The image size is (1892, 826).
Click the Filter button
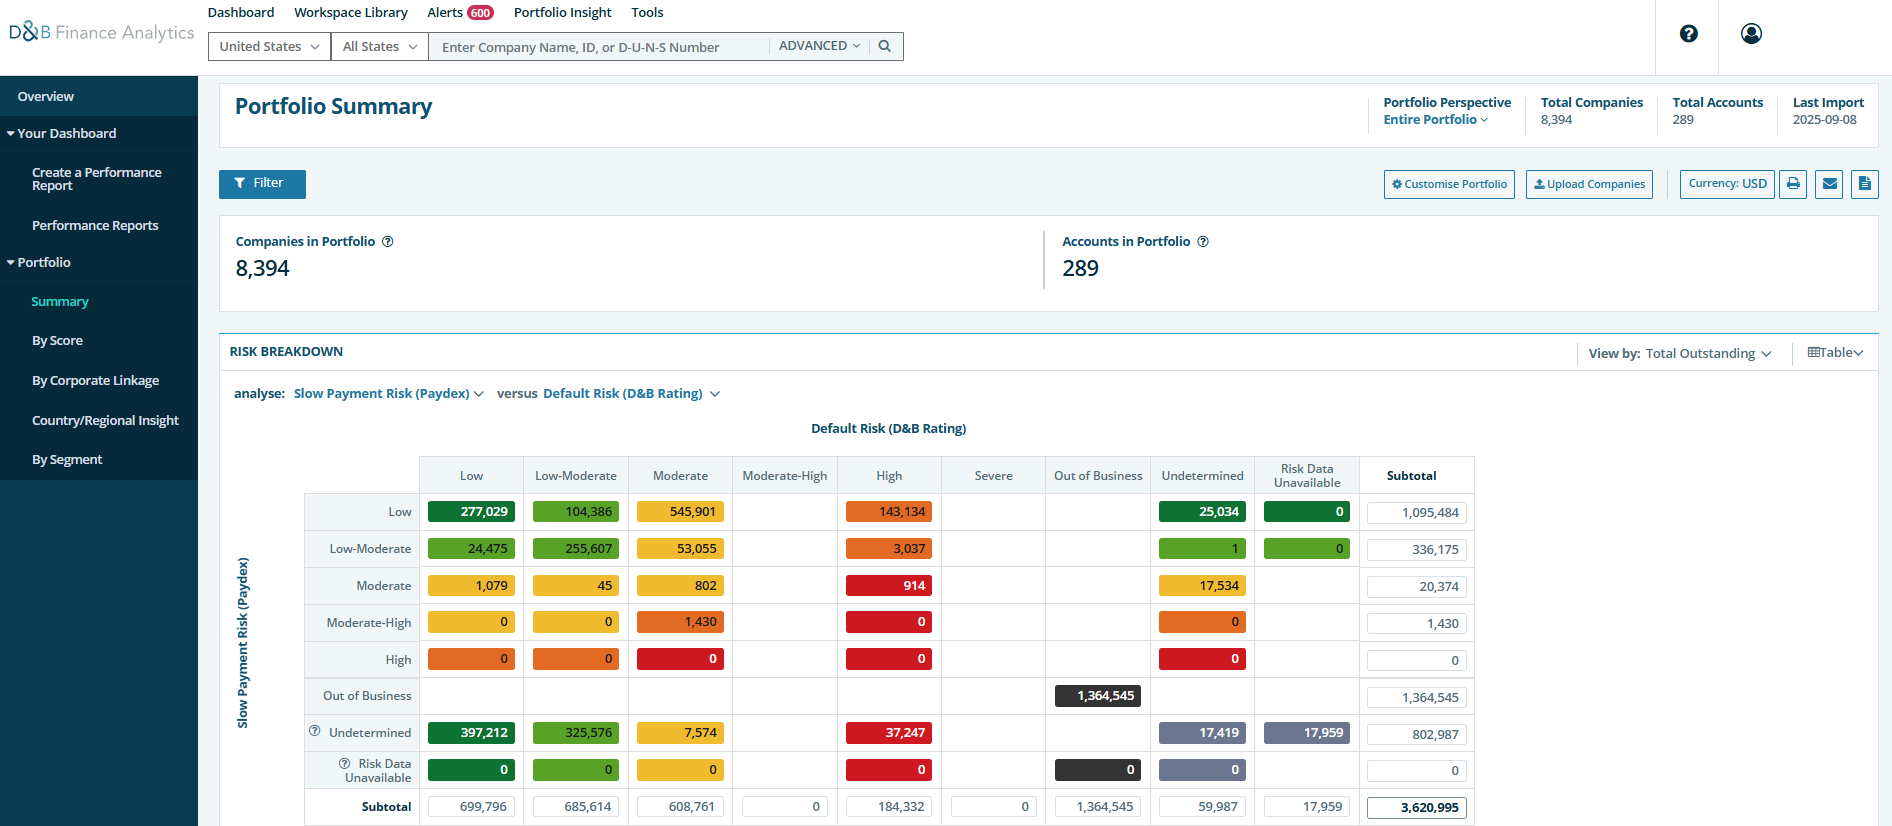coord(262,184)
